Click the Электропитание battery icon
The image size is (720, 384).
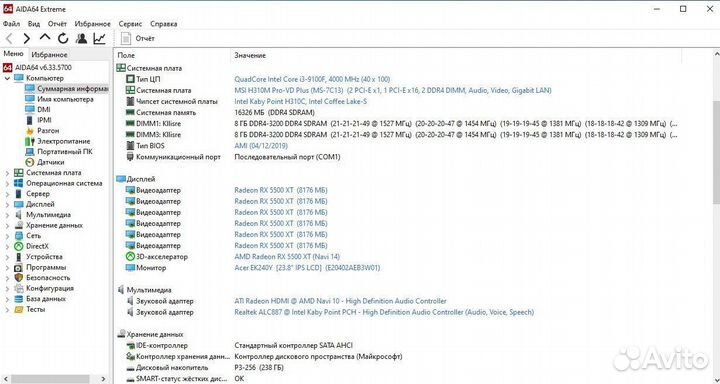point(30,141)
